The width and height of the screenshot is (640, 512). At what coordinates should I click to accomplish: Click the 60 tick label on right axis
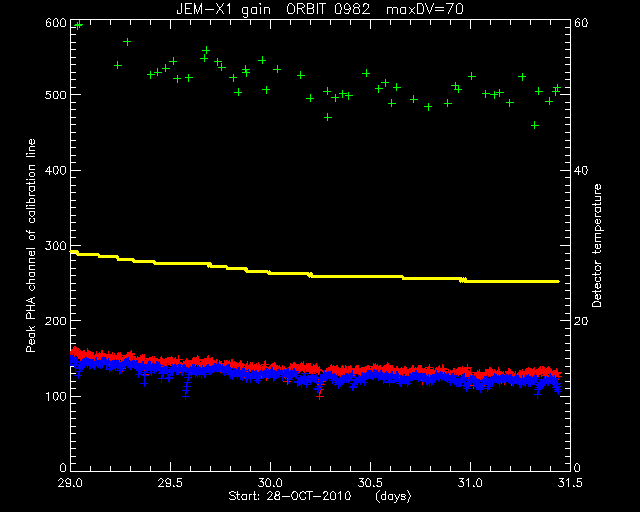click(581, 23)
